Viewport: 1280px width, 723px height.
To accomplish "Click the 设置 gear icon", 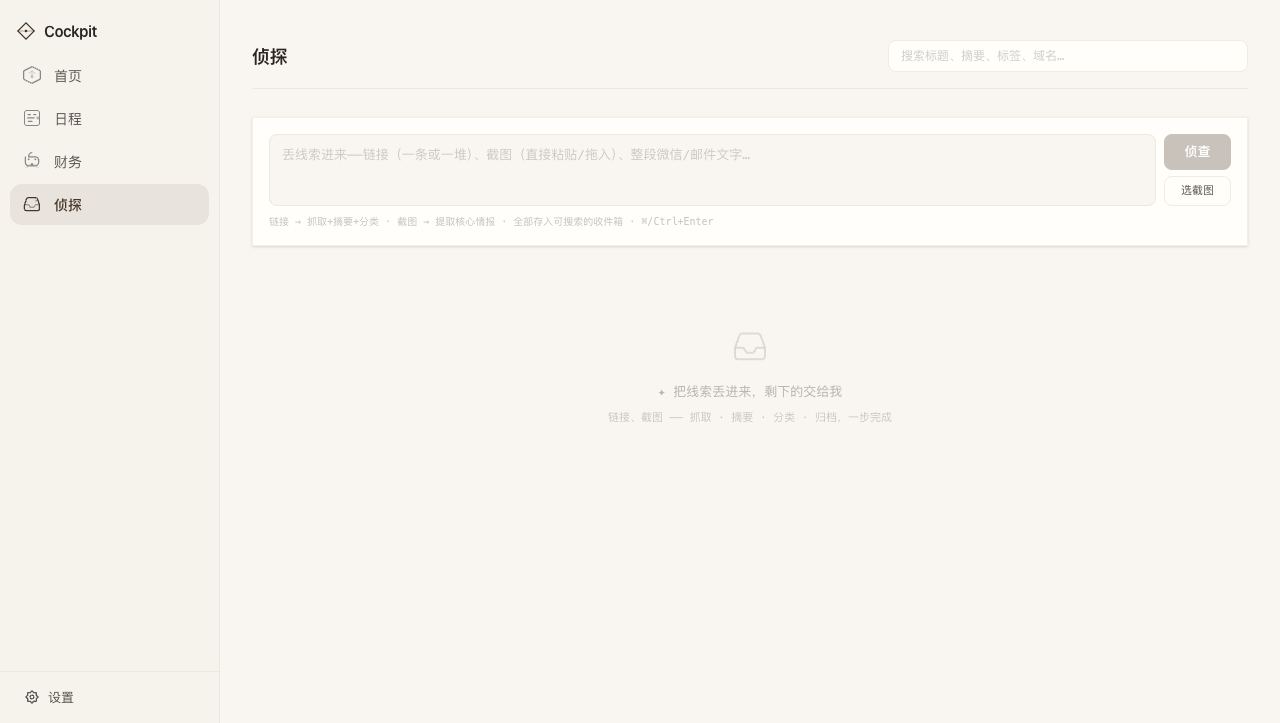I will (32, 697).
